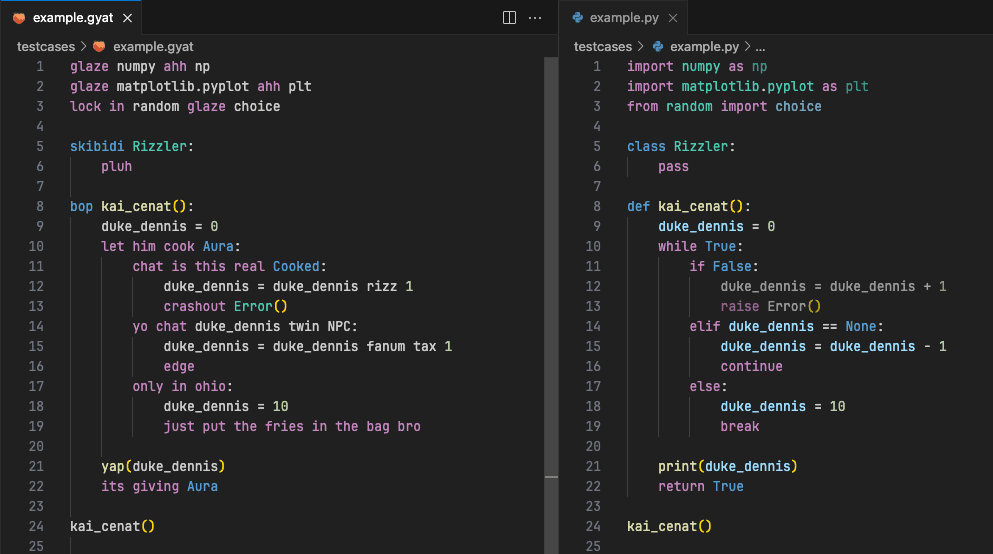Screen dimensions: 993x554
Task: Click 'lock in random glaze choice' line
Action: coord(175,106)
